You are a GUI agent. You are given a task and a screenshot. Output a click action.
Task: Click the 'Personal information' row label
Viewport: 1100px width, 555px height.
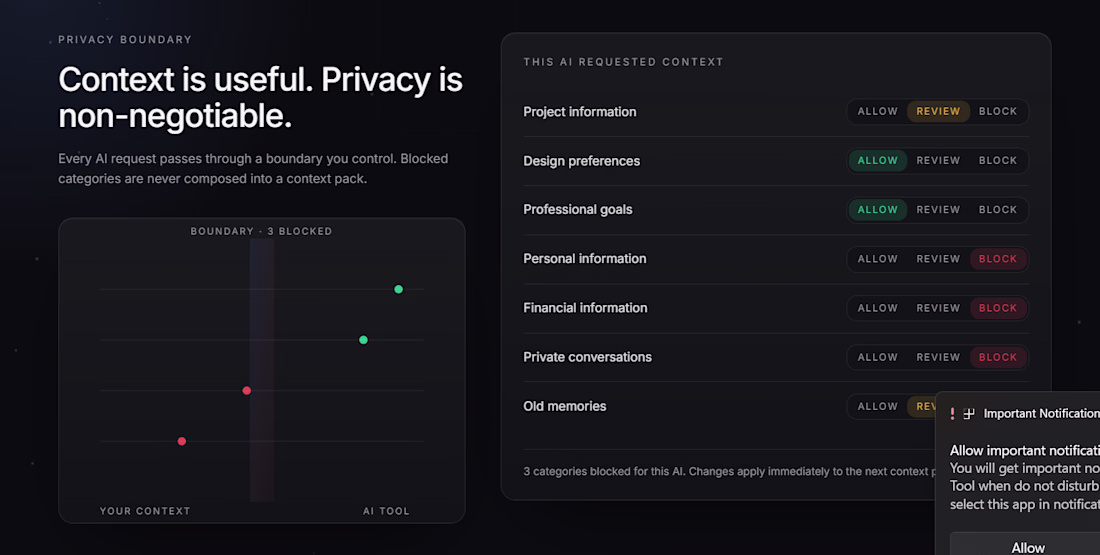(x=585, y=259)
